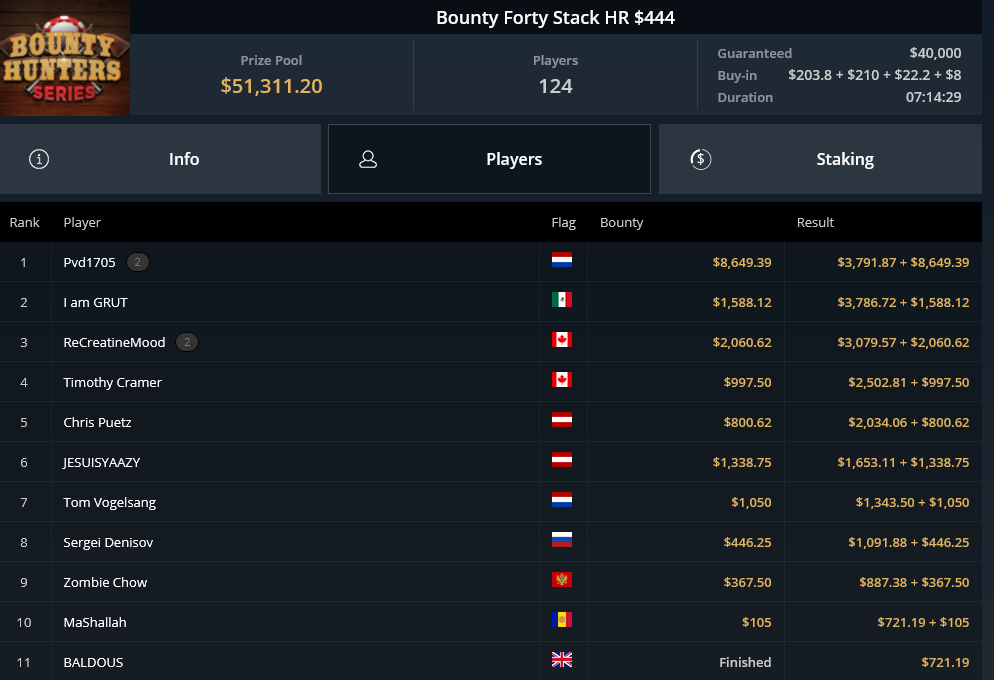Image resolution: width=994 pixels, height=680 pixels.
Task: Click bounty cell $8,649.39
Action: [742, 262]
